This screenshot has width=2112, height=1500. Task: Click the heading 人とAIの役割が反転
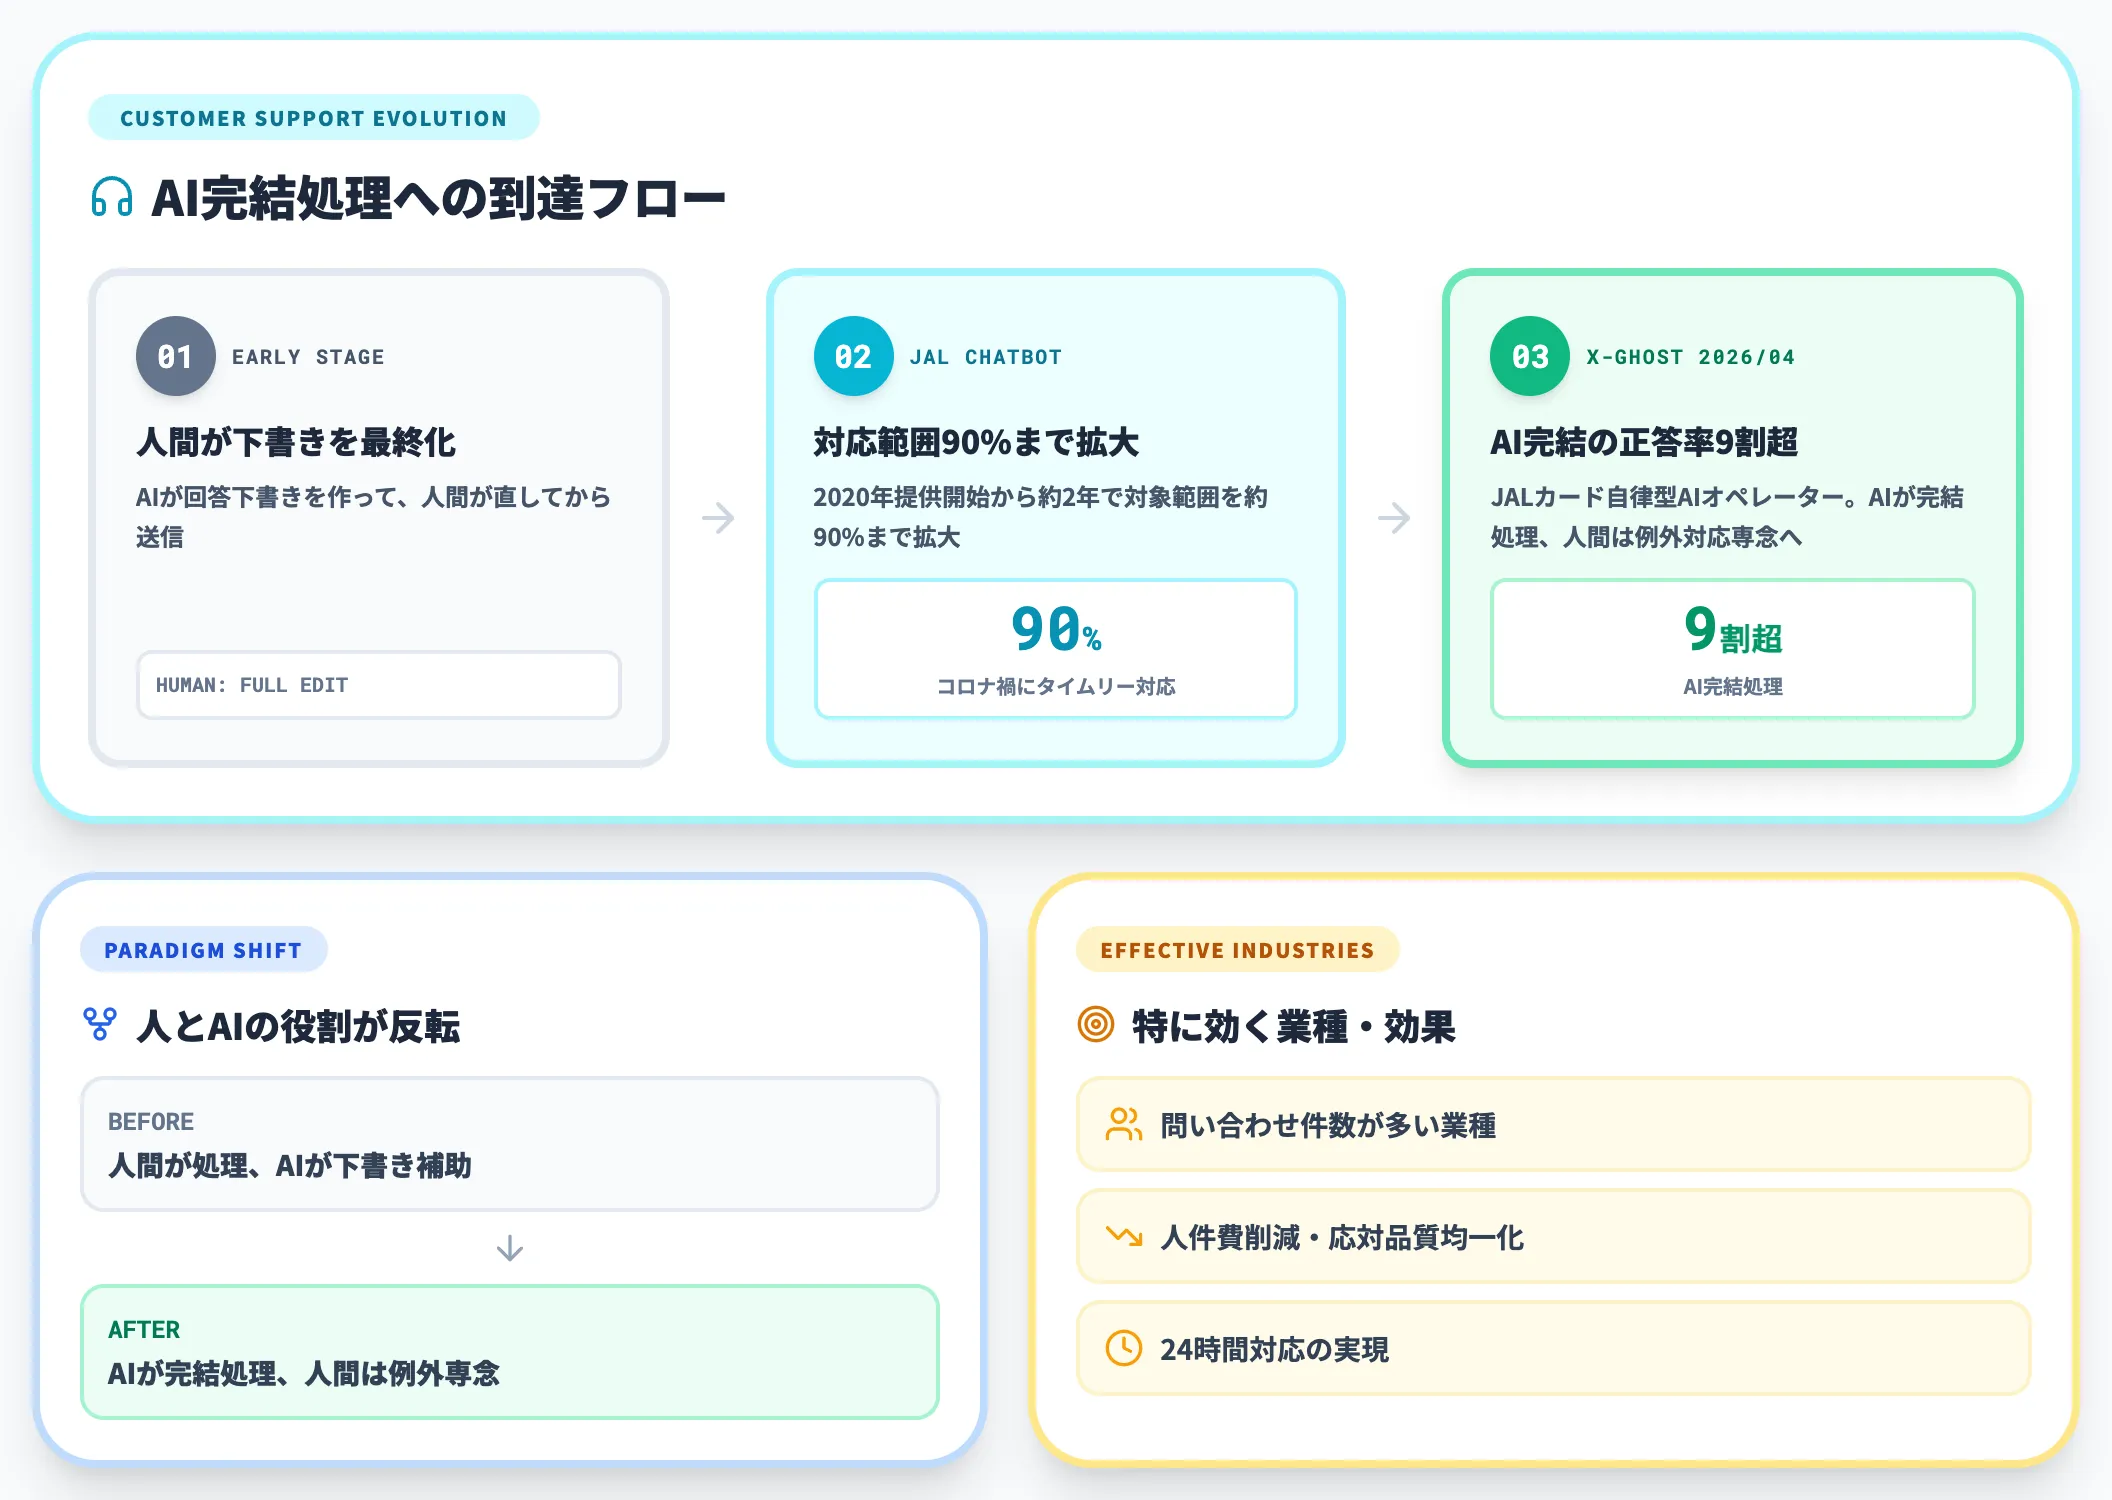298,1026
